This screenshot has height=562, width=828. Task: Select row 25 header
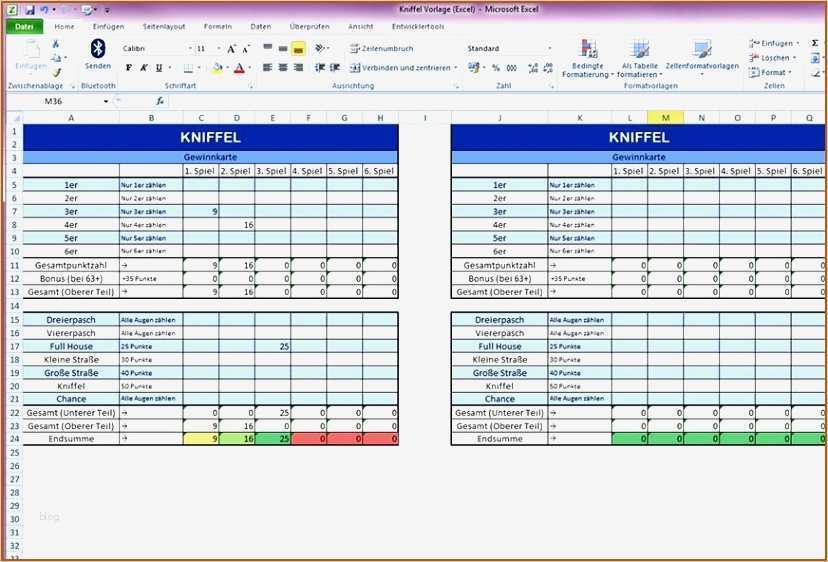[x=14, y=453]
